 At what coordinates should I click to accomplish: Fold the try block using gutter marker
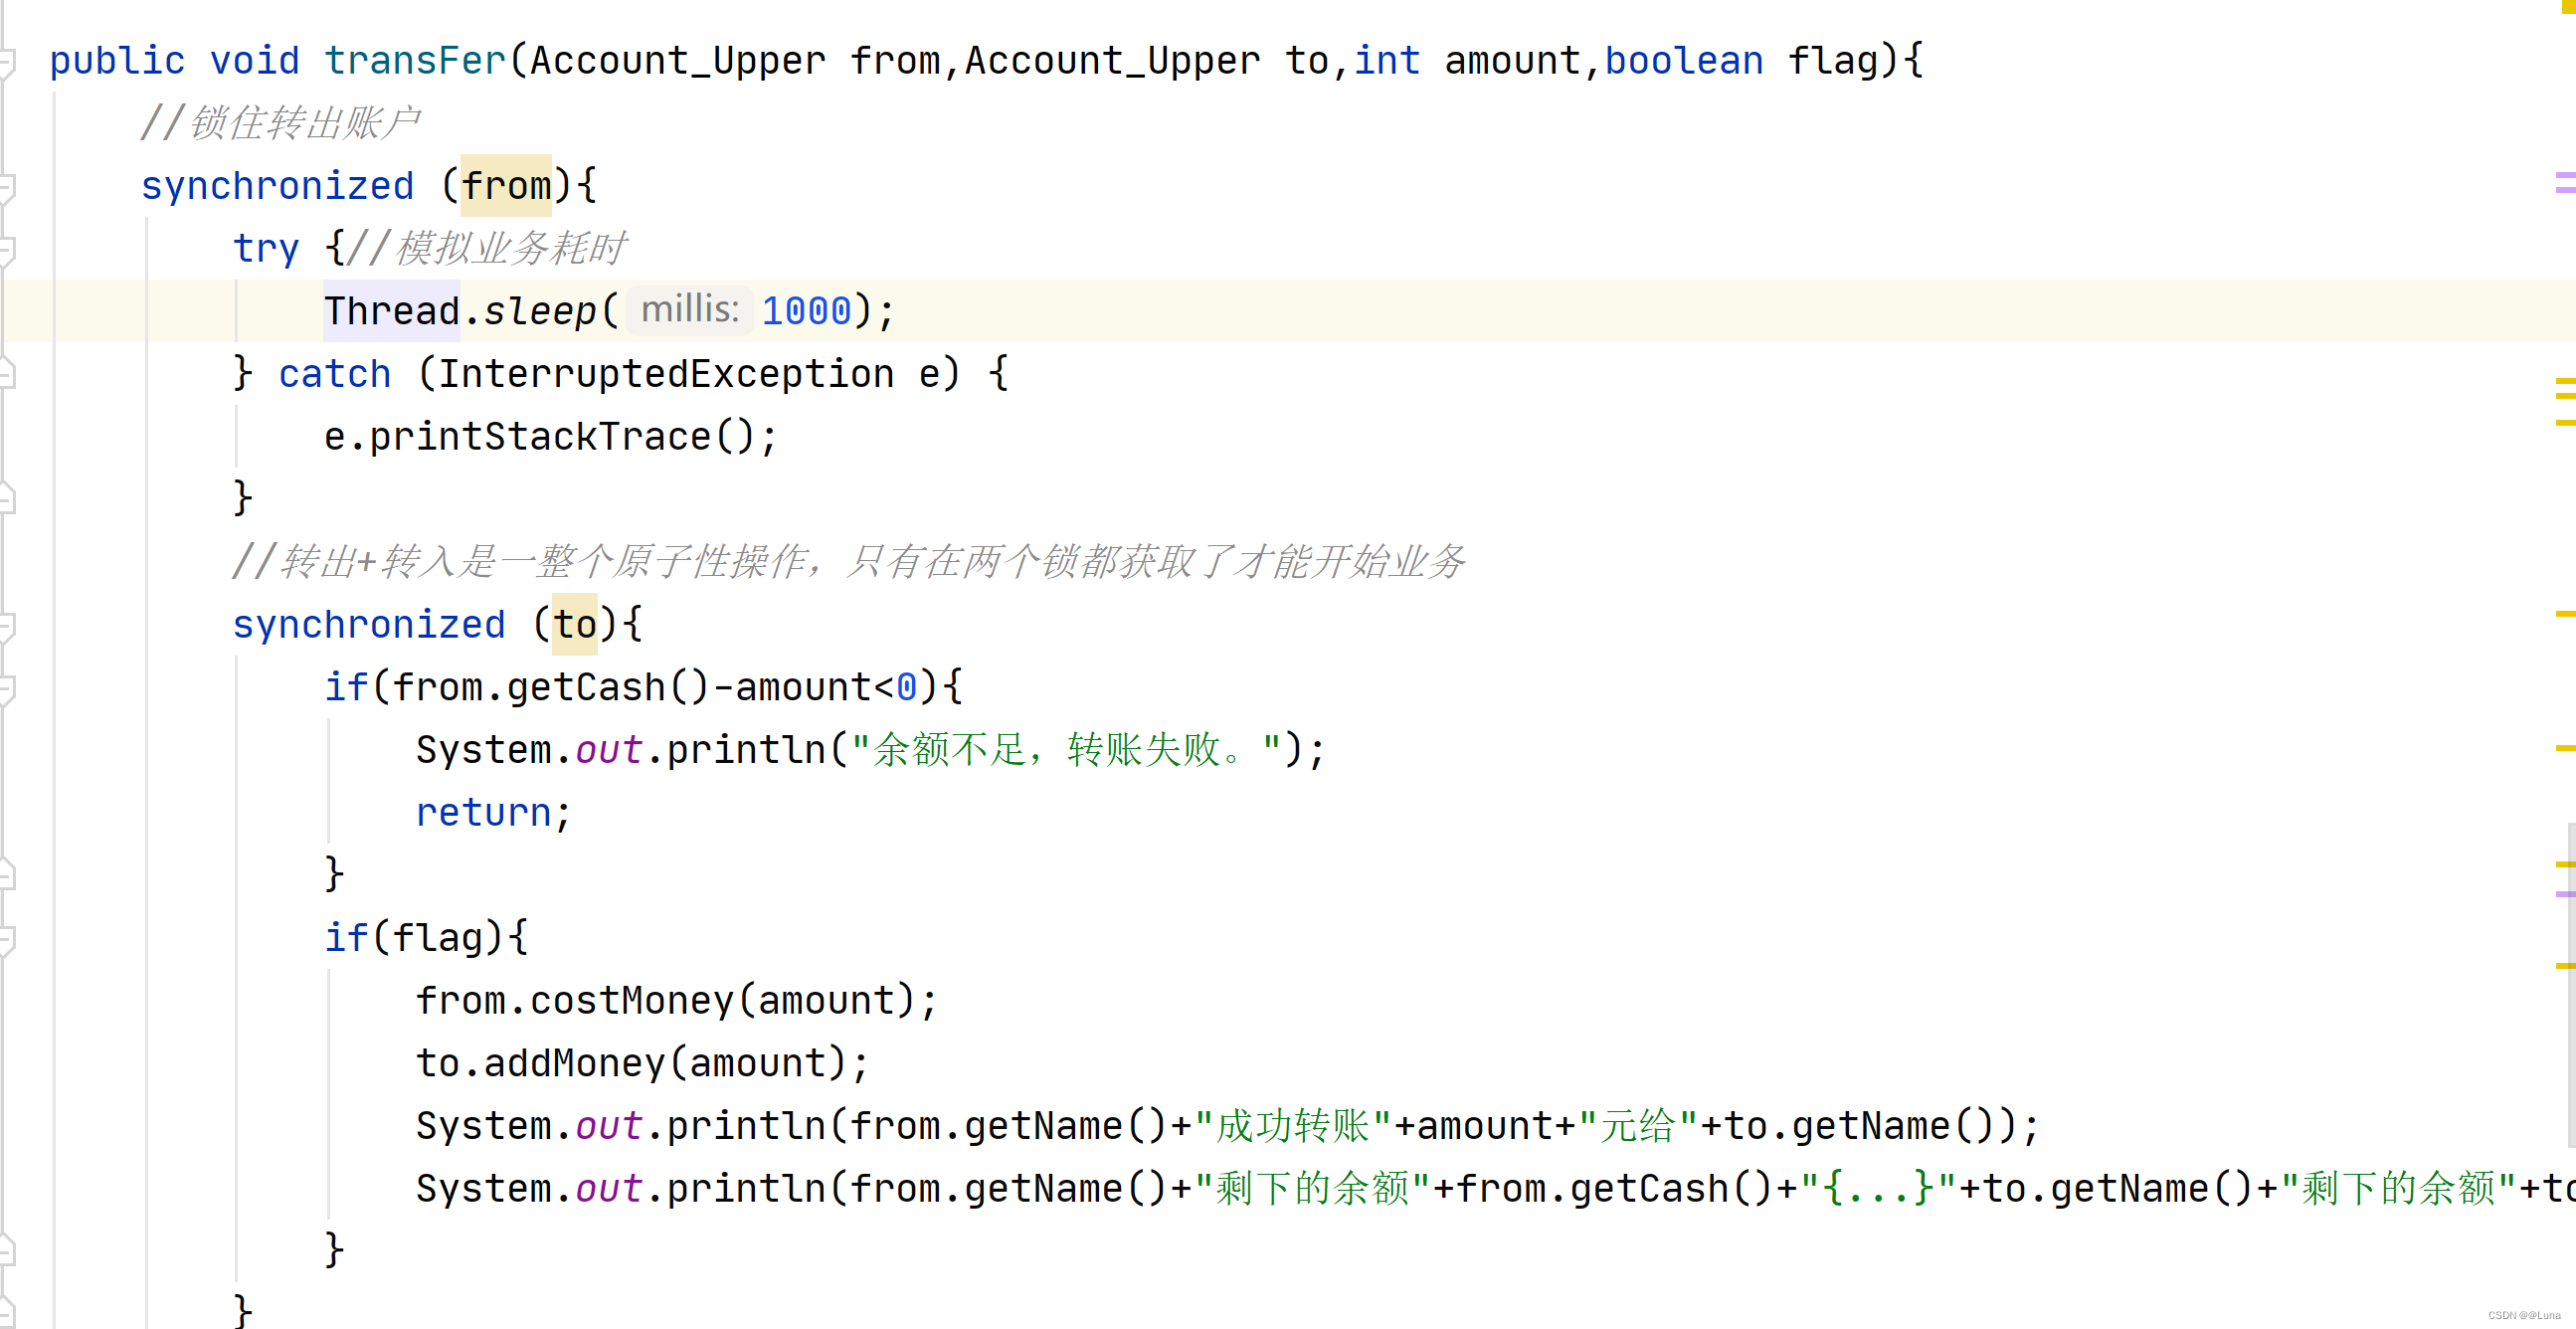click(6, 250)
